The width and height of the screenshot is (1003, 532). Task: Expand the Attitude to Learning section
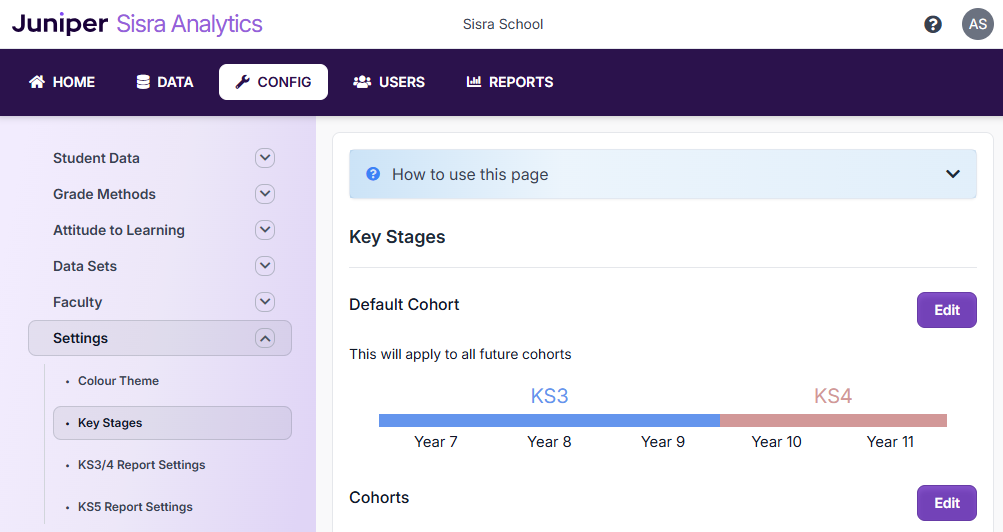click(x=264, y=230)
